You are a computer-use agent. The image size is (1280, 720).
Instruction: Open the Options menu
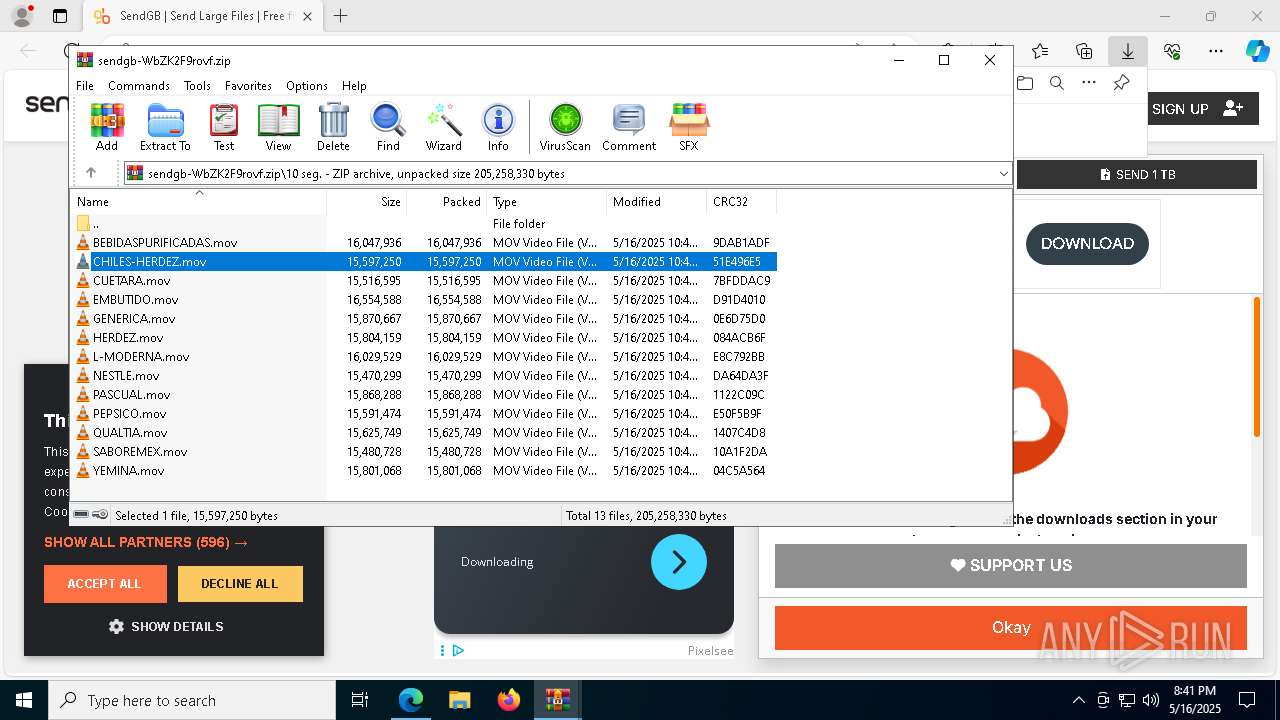[307, 86]
